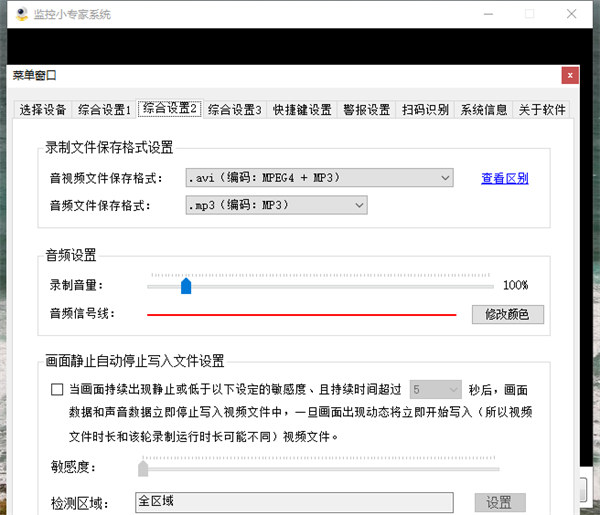Enable the 画面静止自动停止写入 checkbox
This screenshot has height=515, width=600.
tap(57, 390)
